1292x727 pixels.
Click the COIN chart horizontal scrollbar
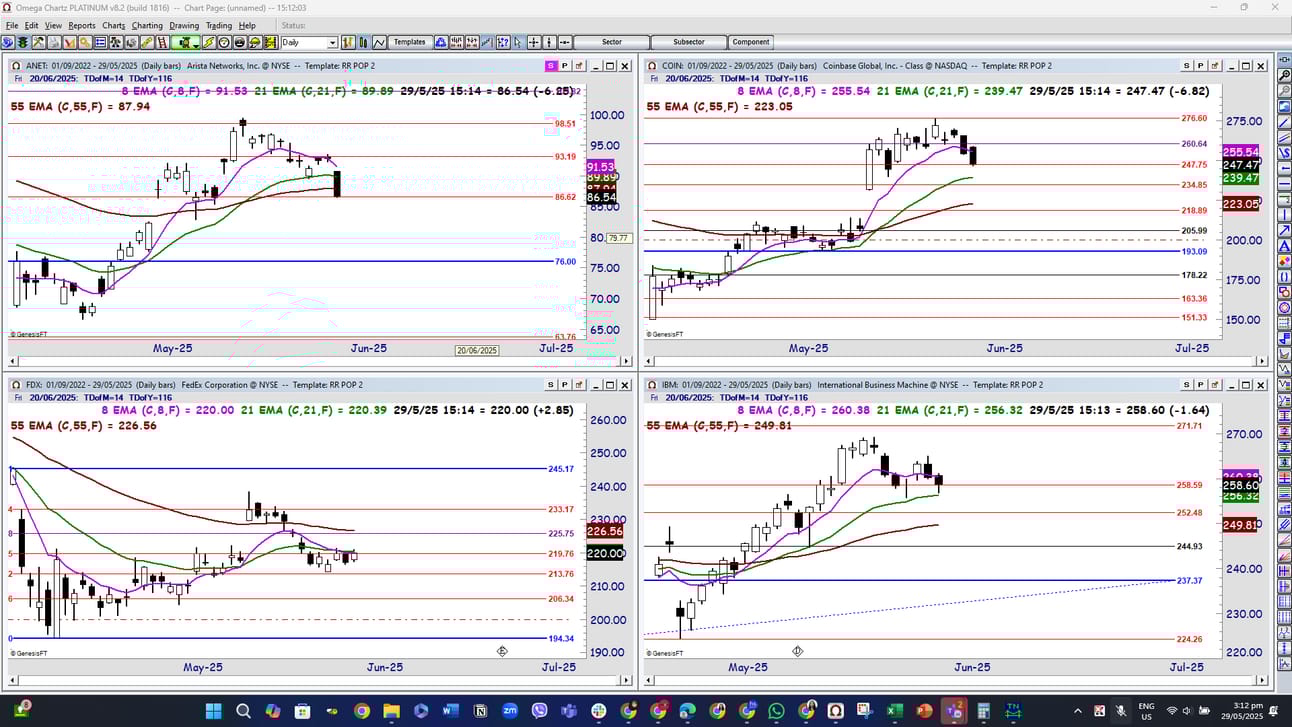click(x=957, y=362)
